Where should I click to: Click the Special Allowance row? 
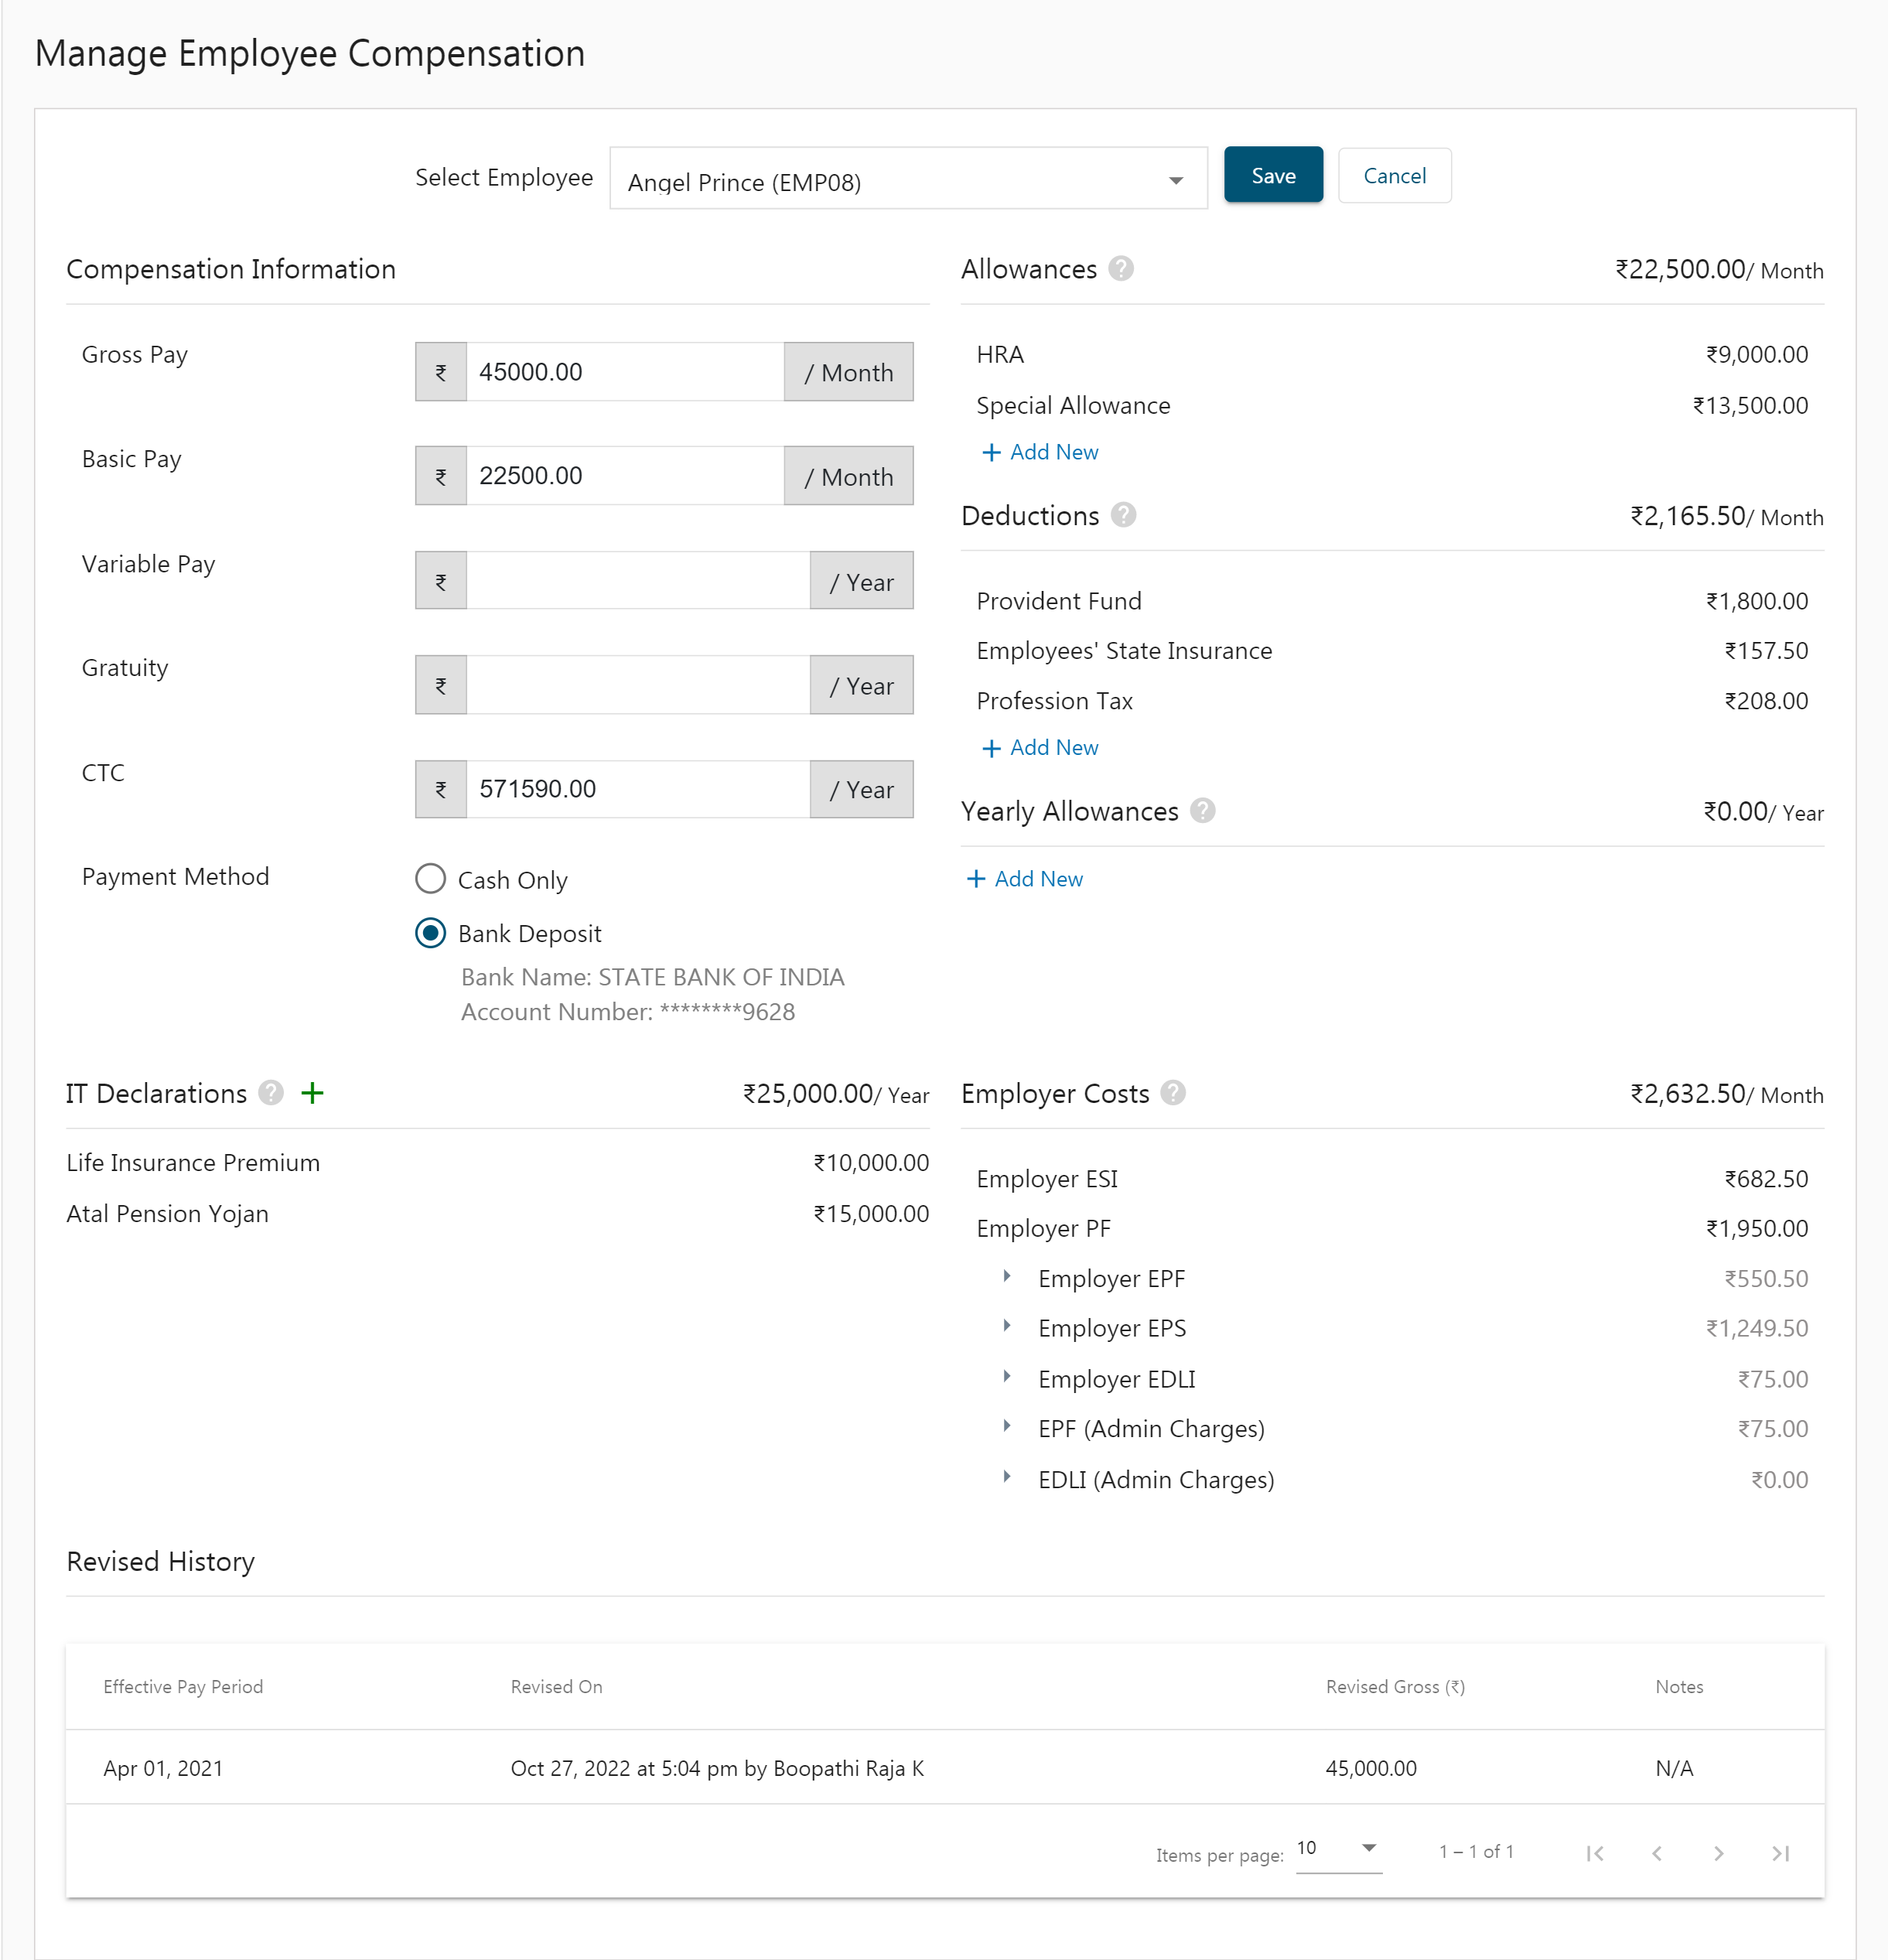pyautogui.click(x=1392, y=406)
